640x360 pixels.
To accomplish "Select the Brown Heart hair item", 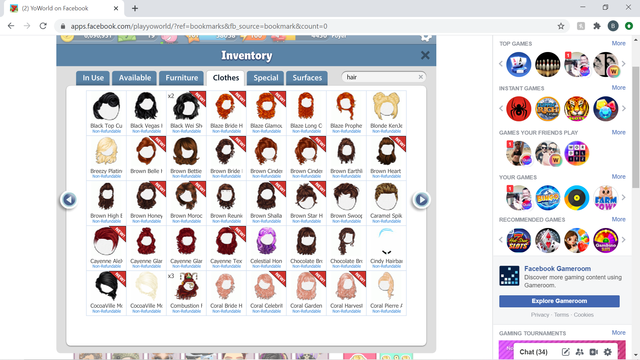I will (387, 158).
